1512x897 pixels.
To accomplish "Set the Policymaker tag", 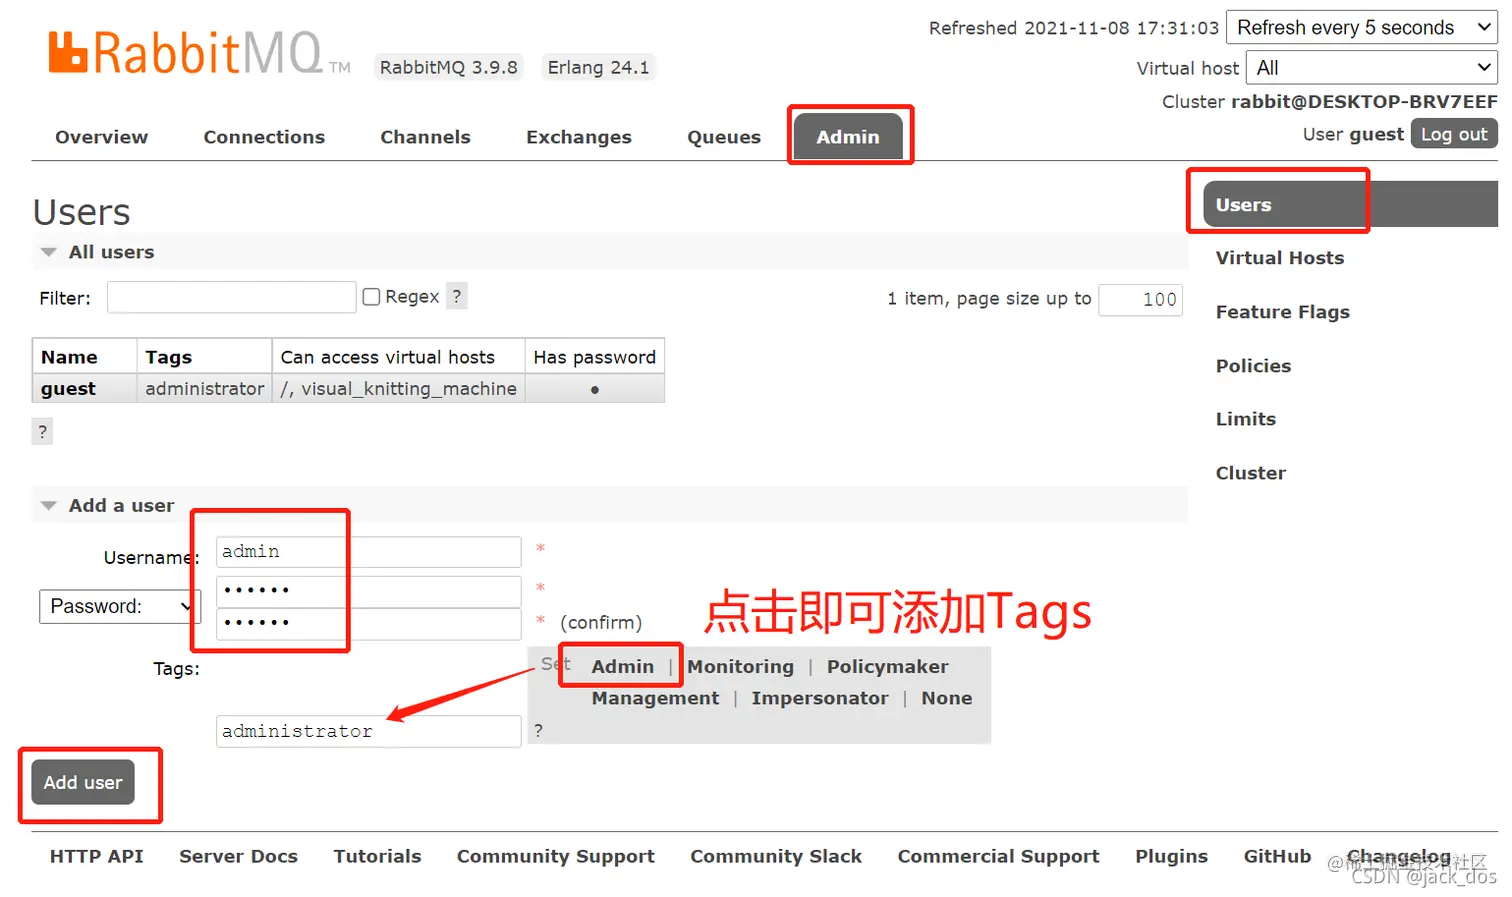I will [887, 666].
